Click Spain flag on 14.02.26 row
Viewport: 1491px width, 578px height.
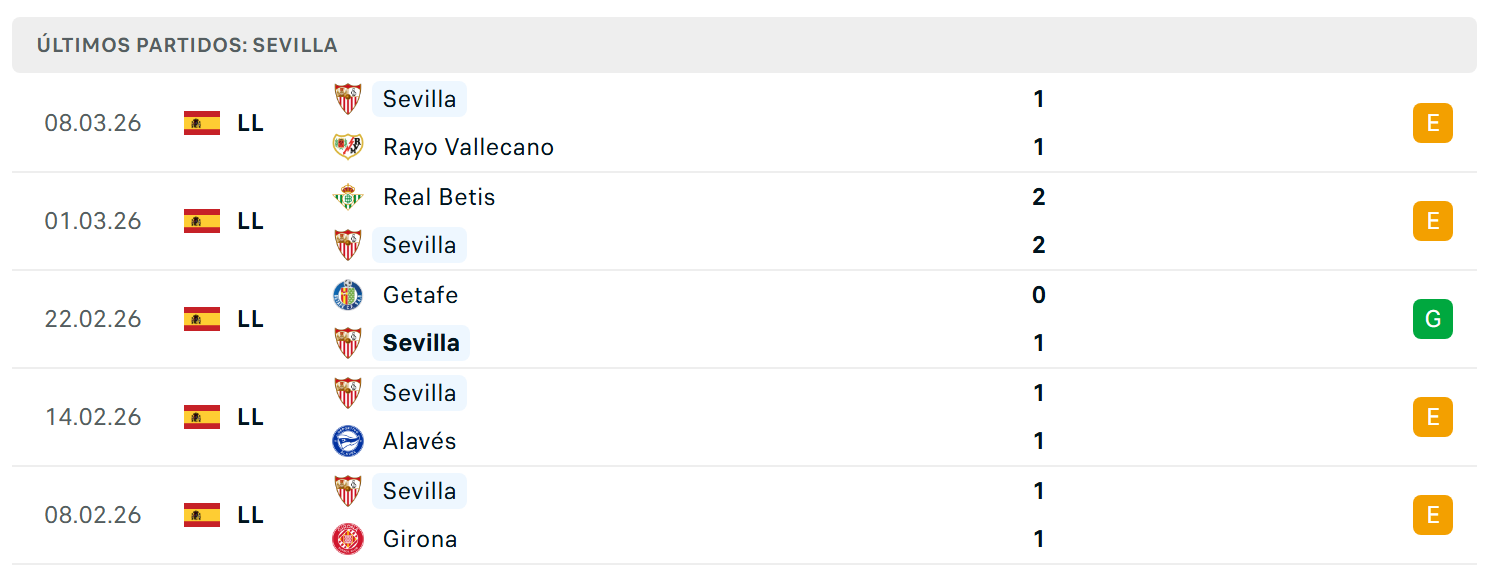tap(202, 417)
